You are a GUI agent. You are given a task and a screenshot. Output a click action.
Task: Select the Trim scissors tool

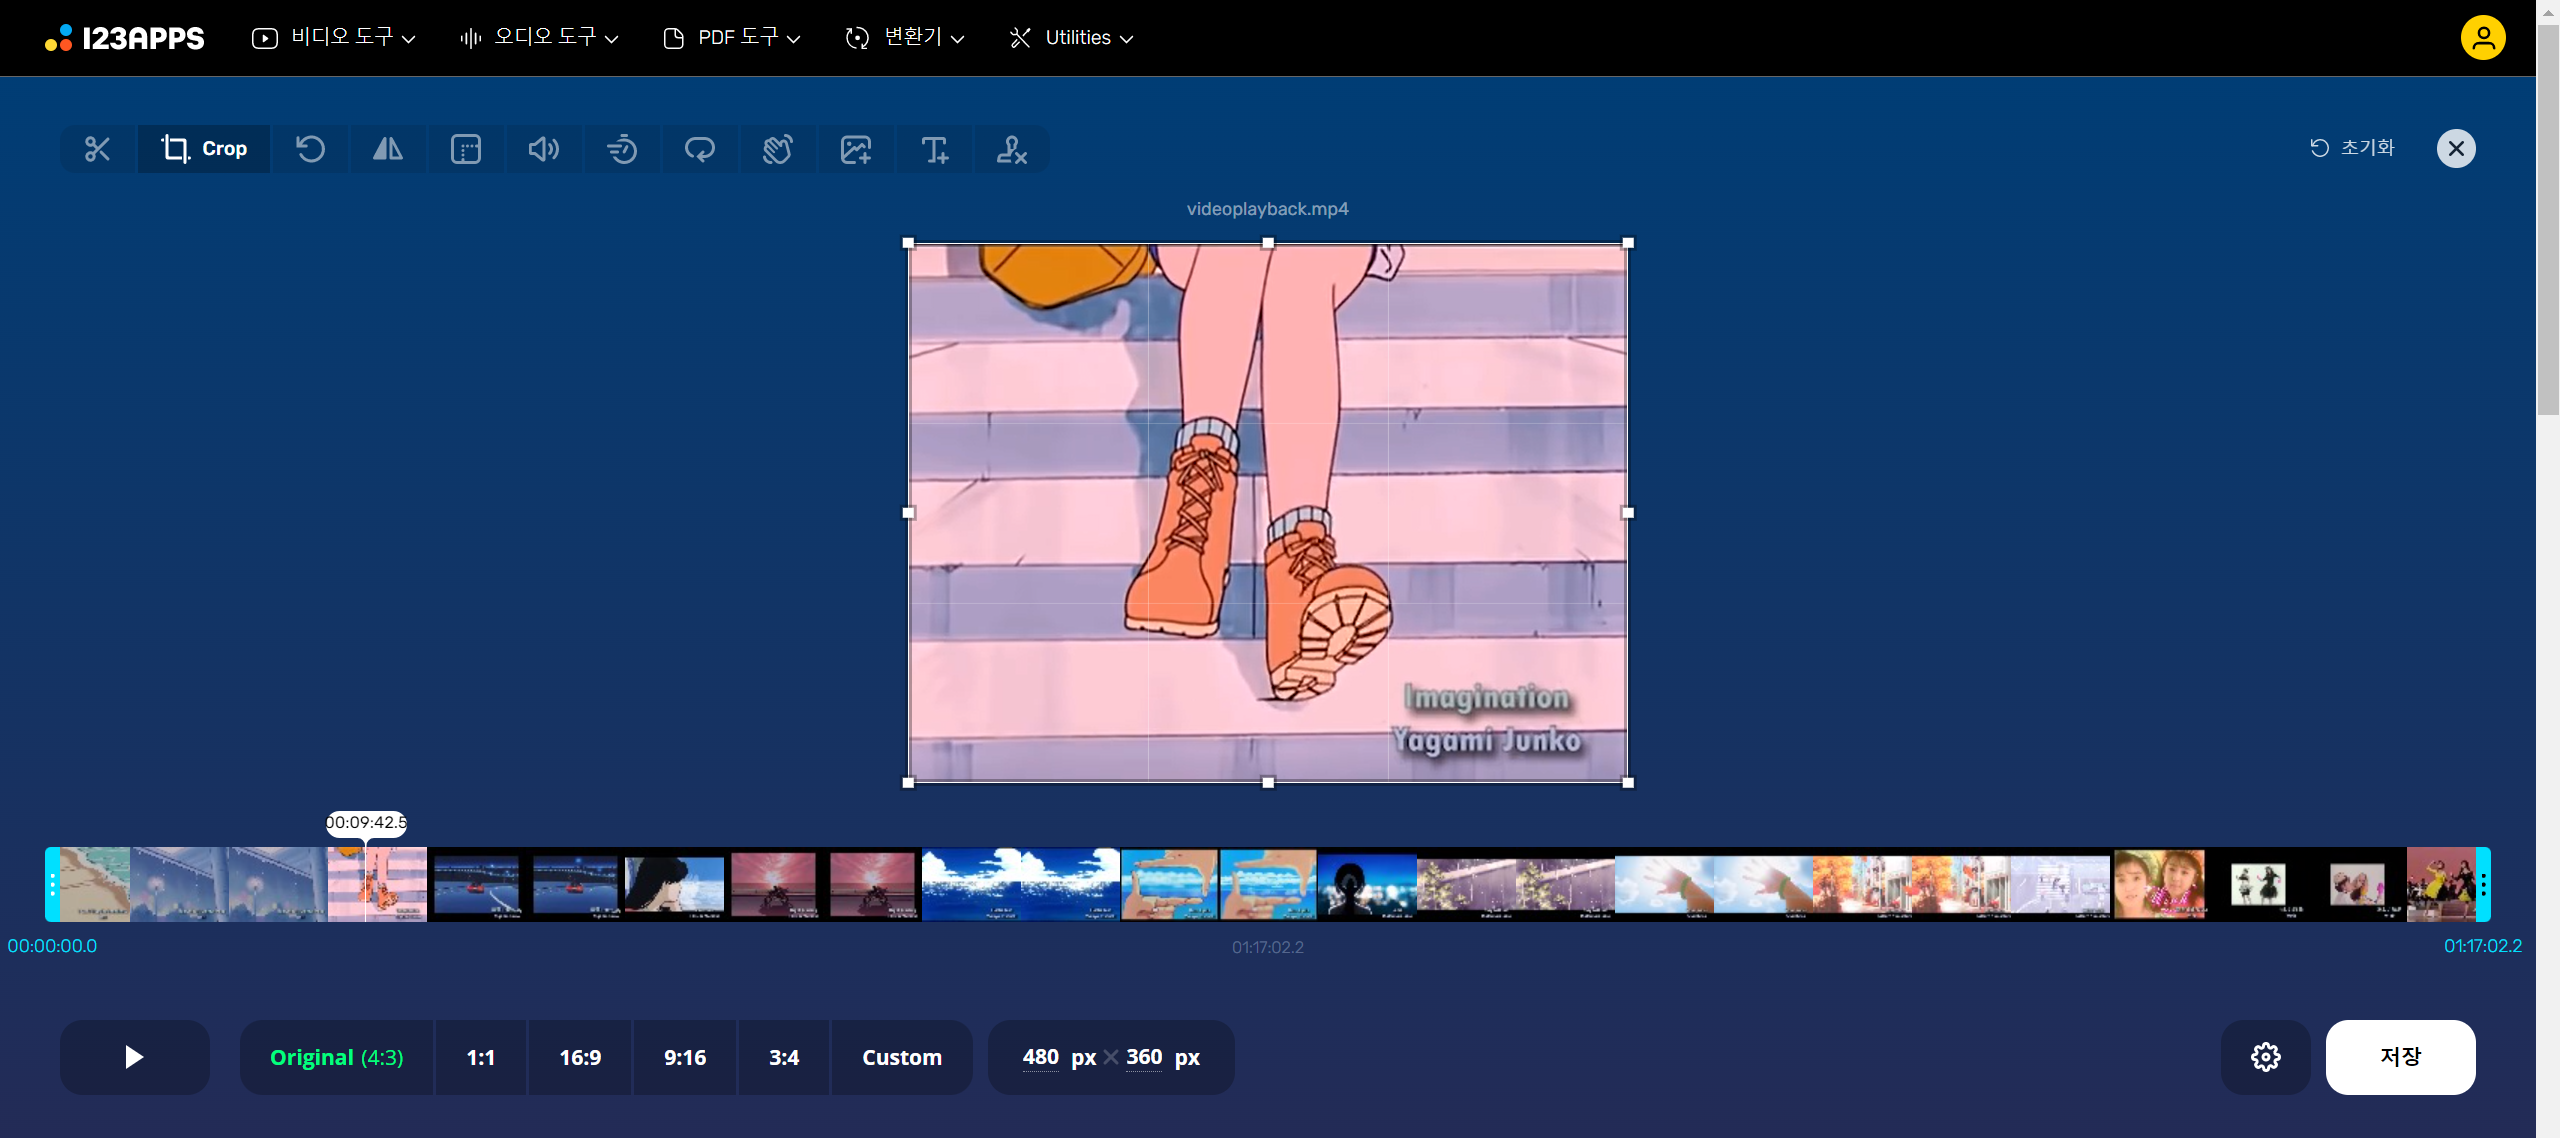click(x=97, y=149)
